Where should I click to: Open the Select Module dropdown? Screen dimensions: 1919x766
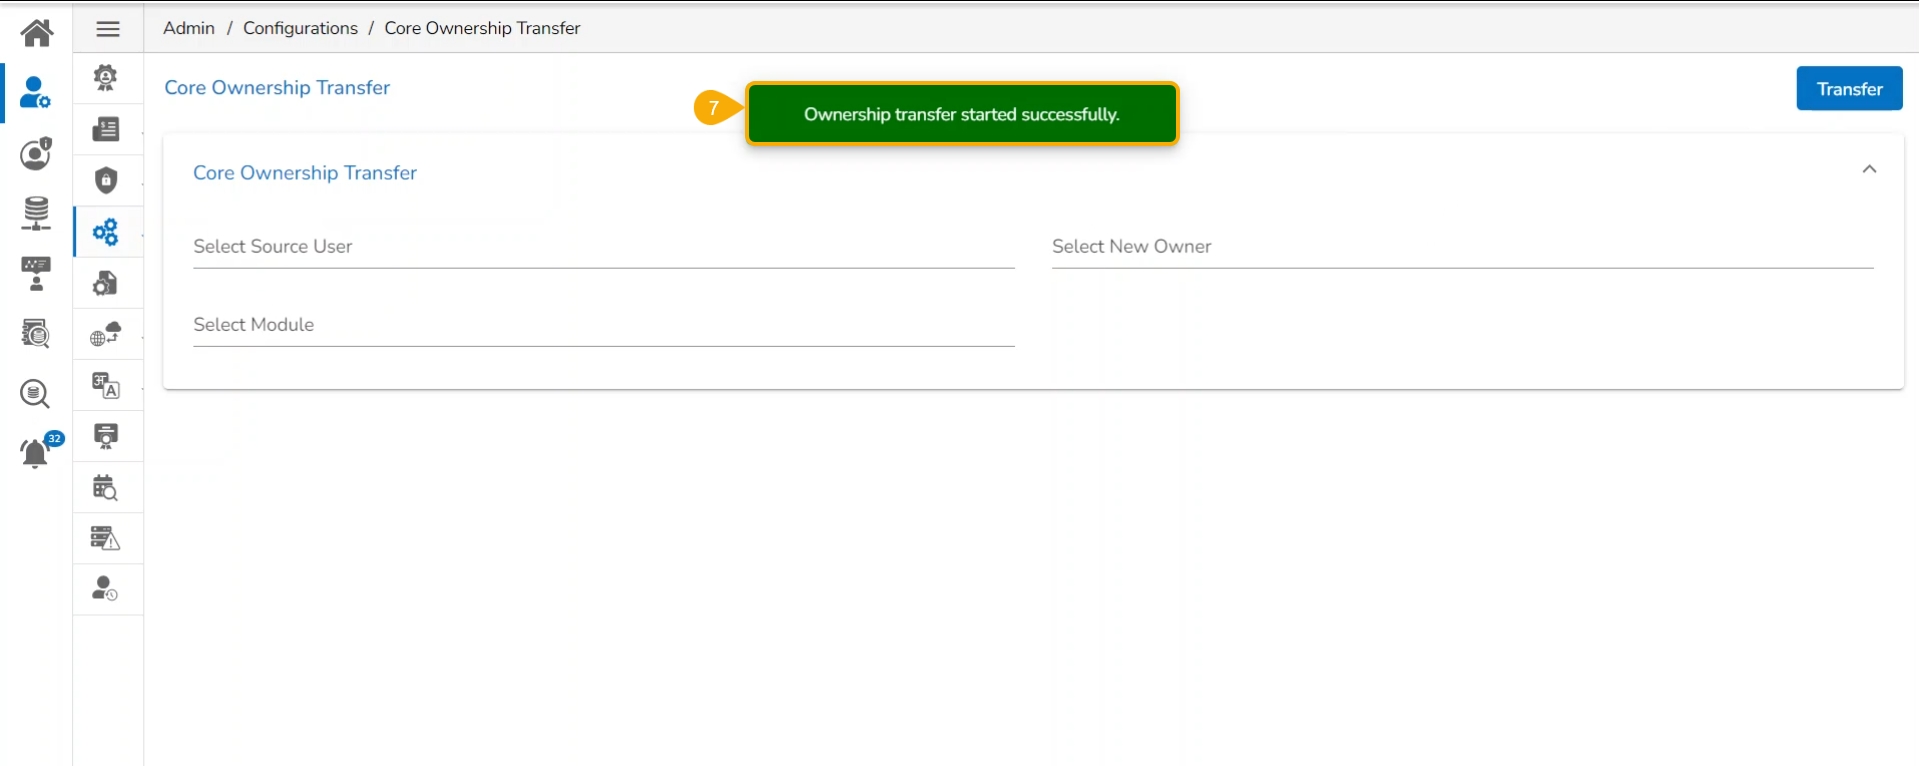pos(604,325)
